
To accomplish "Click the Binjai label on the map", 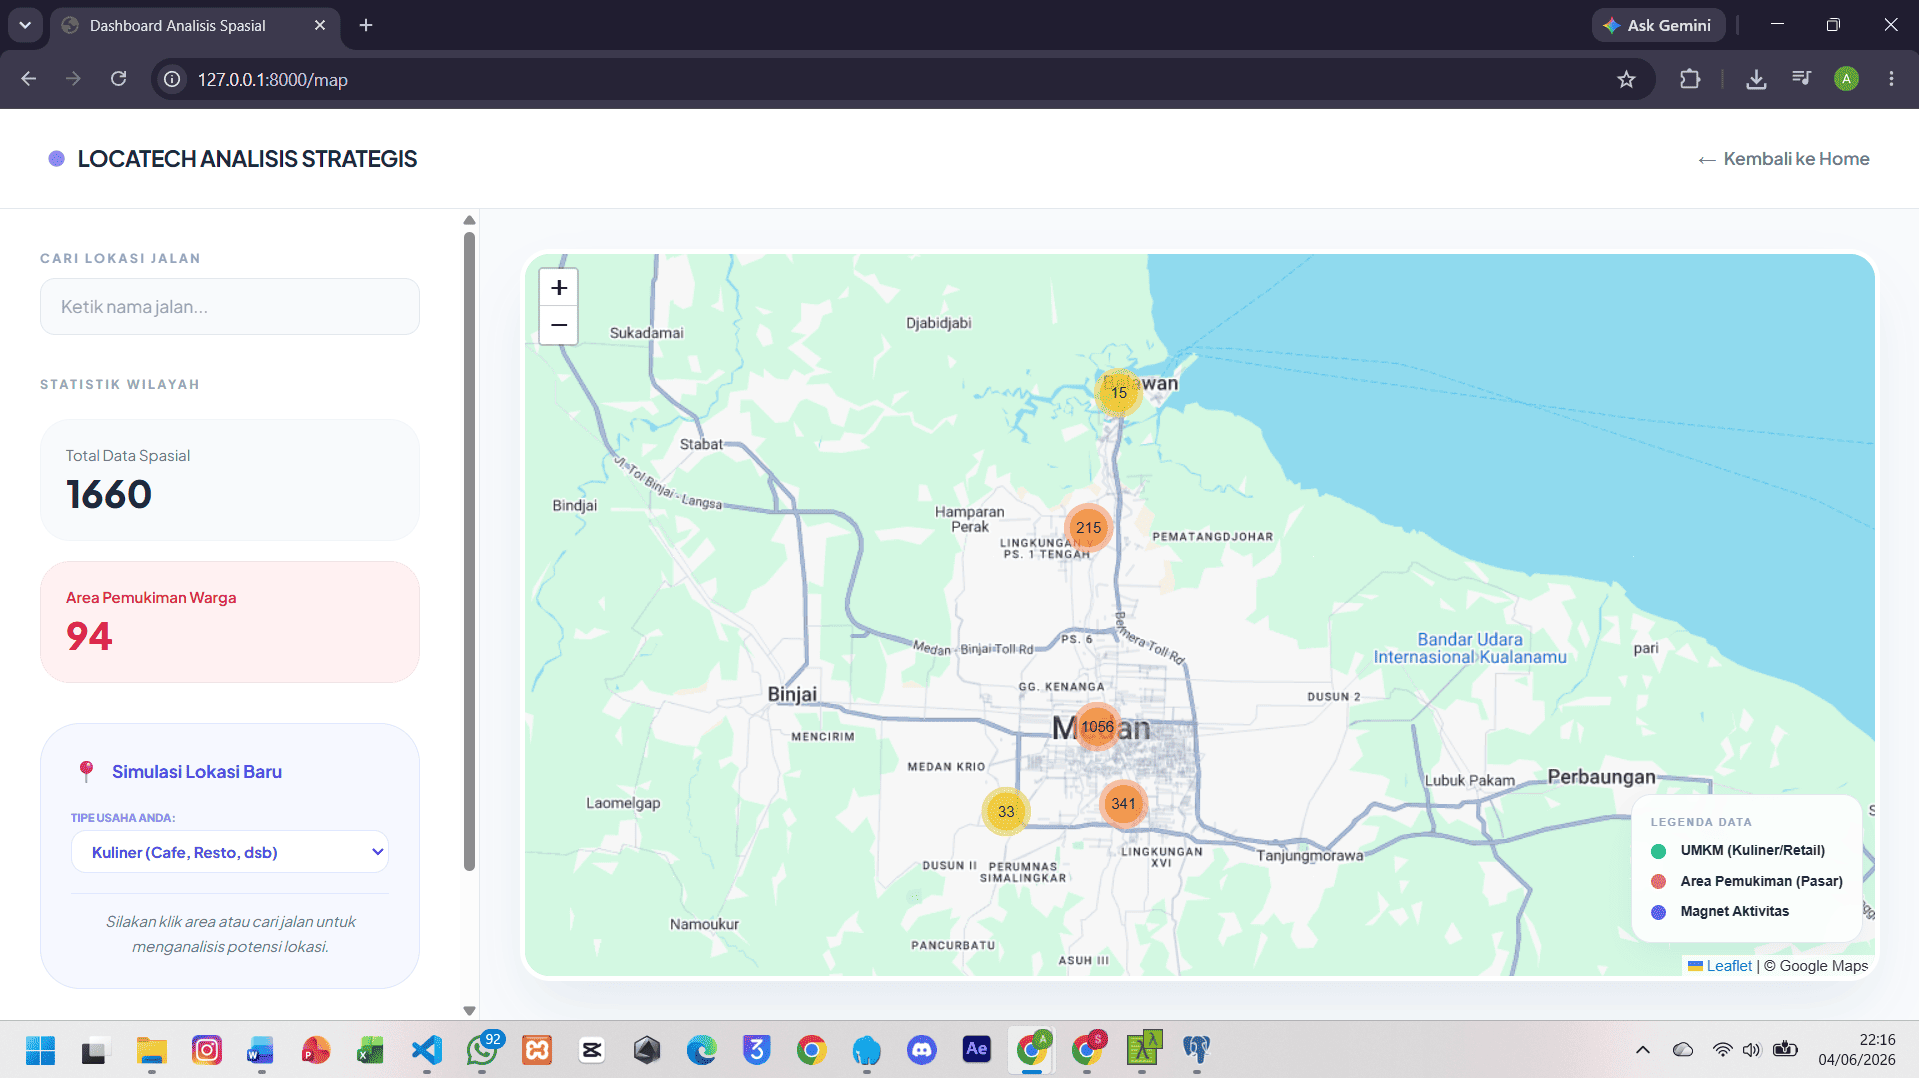I will click(792, 694).
